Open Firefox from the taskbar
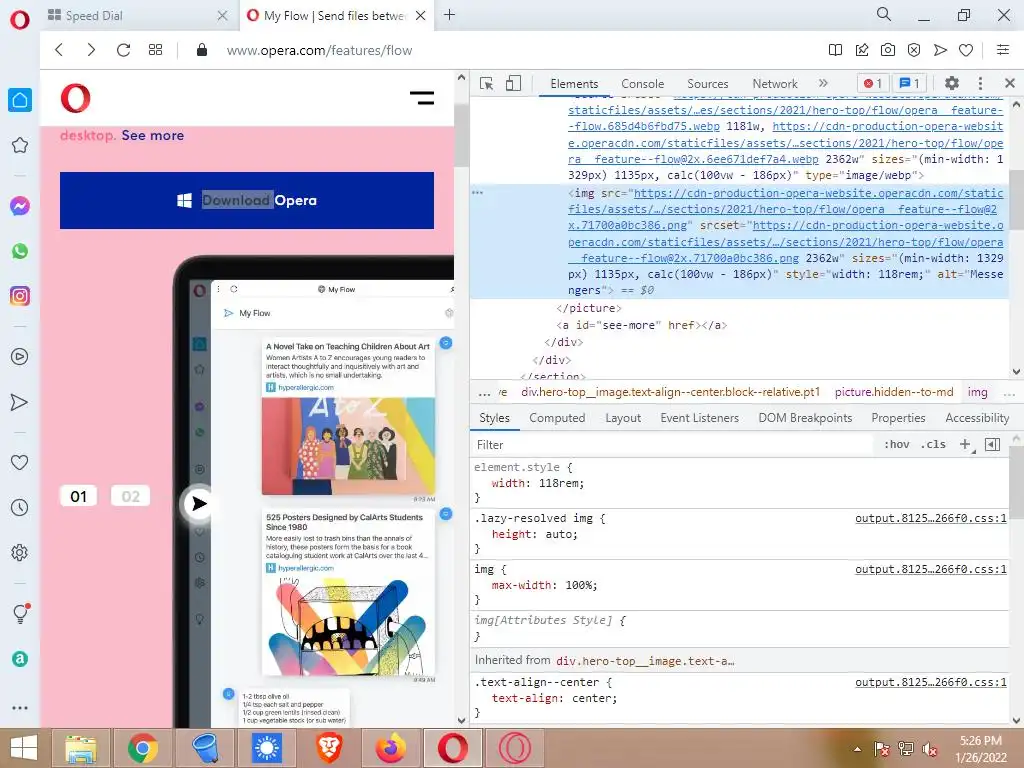 point(391,748)
